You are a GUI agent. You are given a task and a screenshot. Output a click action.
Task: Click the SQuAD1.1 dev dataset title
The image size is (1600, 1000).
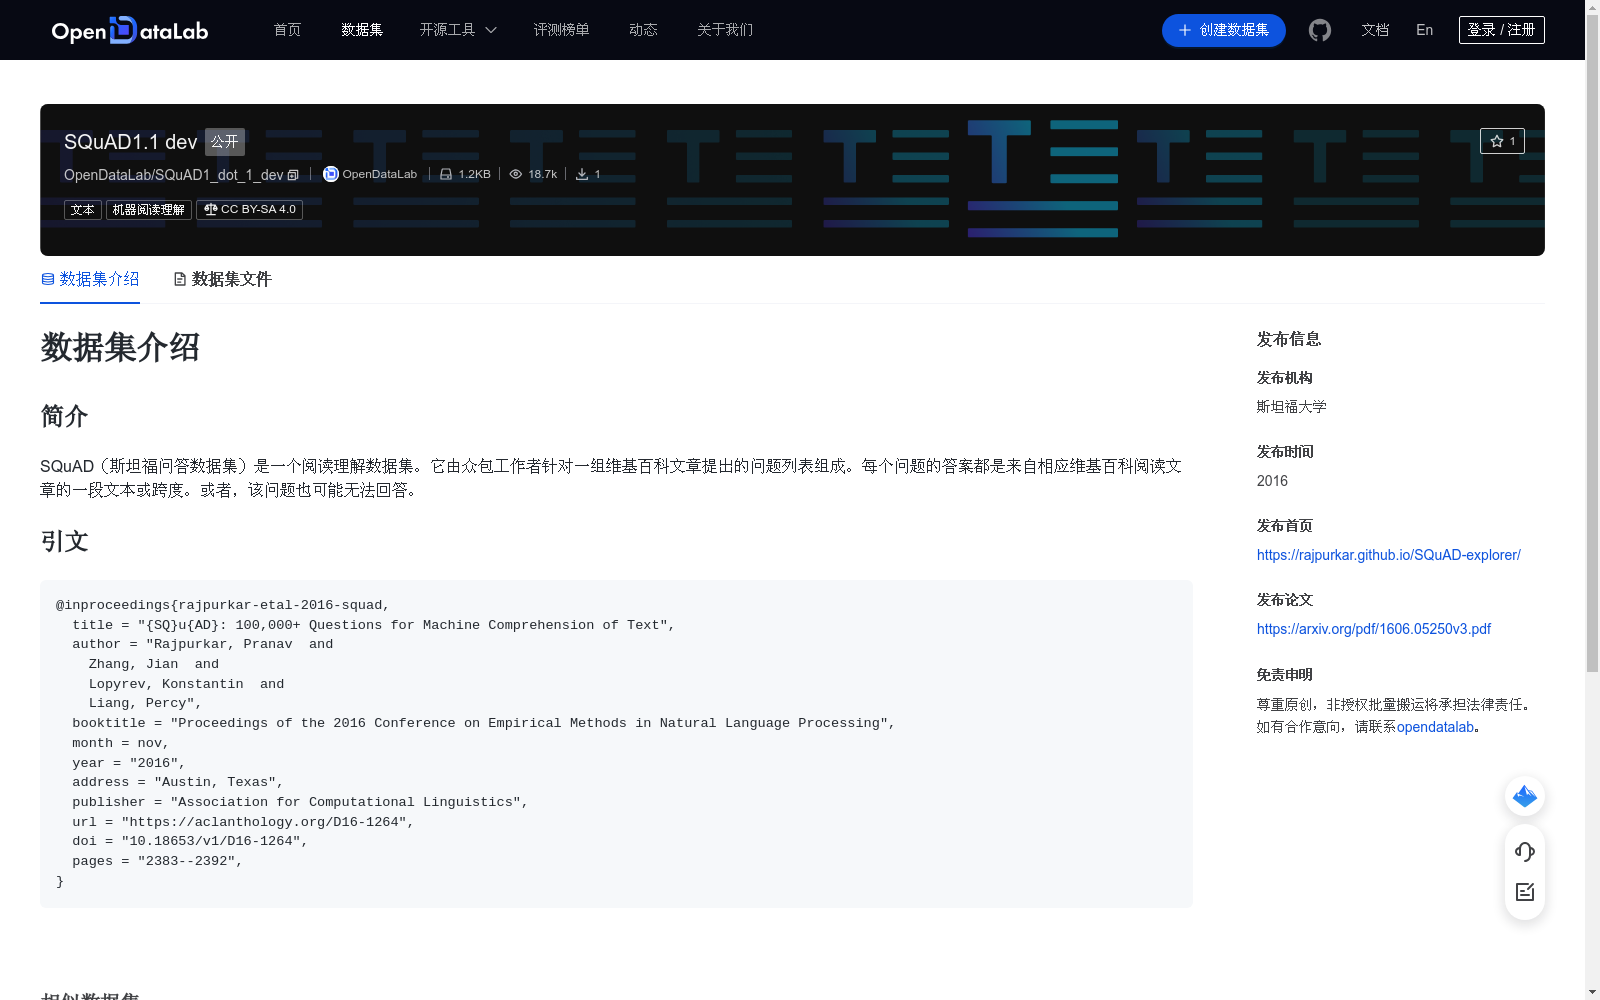click(x=131, y=142)
